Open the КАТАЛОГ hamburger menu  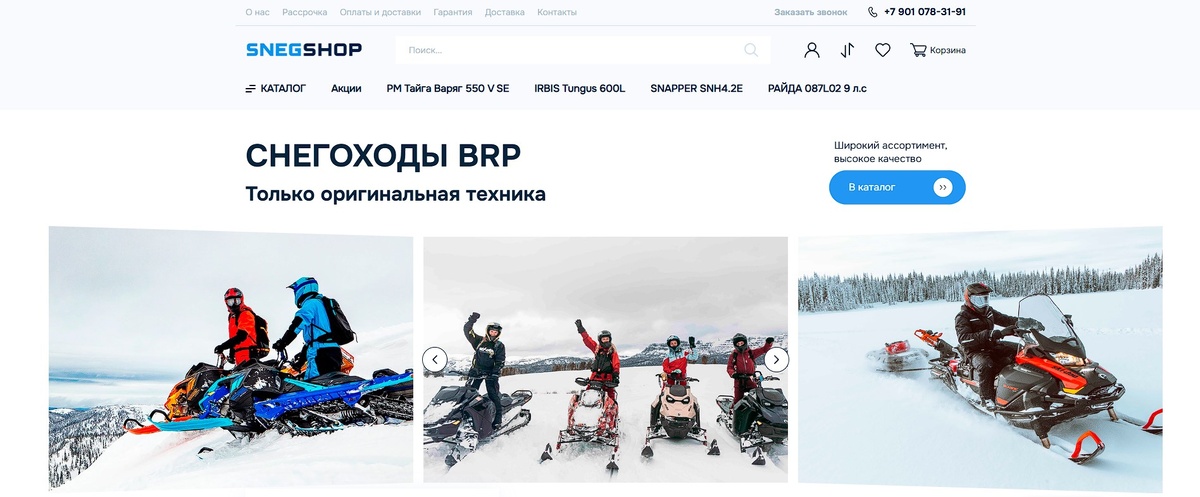(276, 89)
